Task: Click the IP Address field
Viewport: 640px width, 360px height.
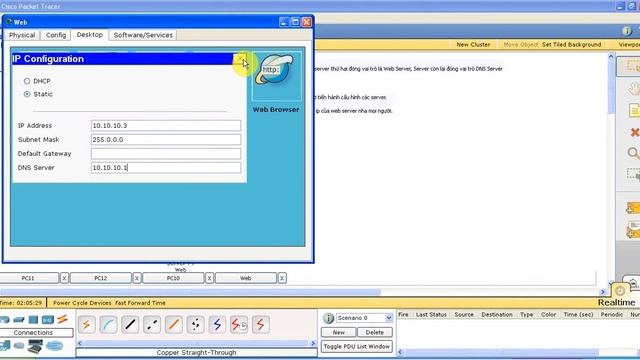Action: (x=166, y=126)
